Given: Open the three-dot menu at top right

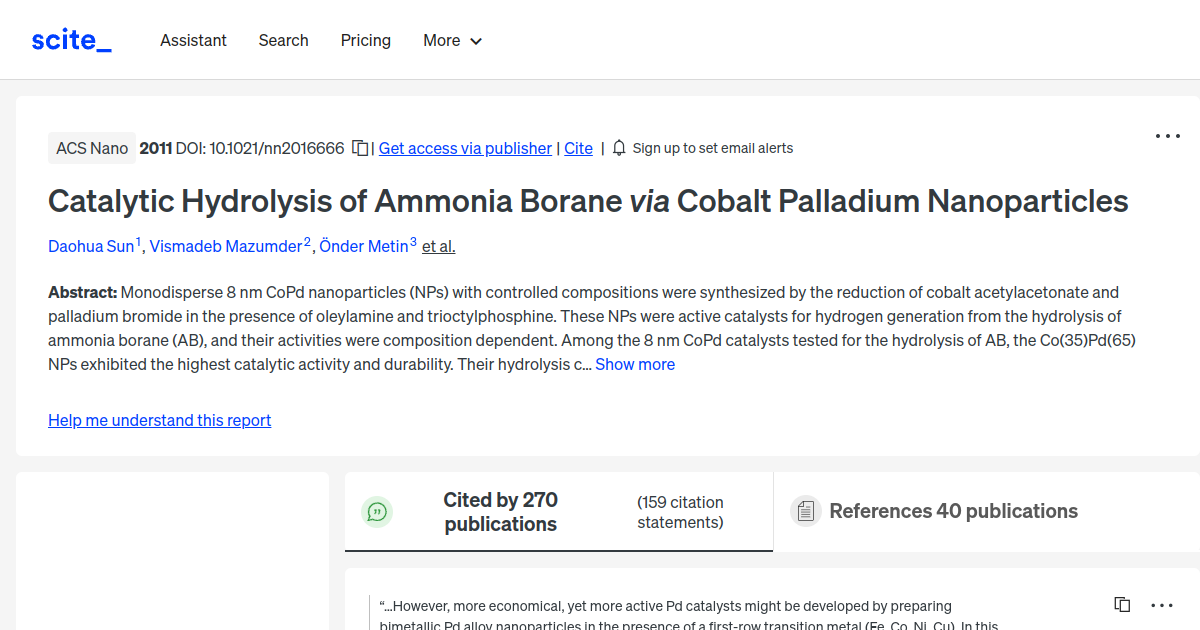Looking at the screenshot, I should (x=1167, y=135).
